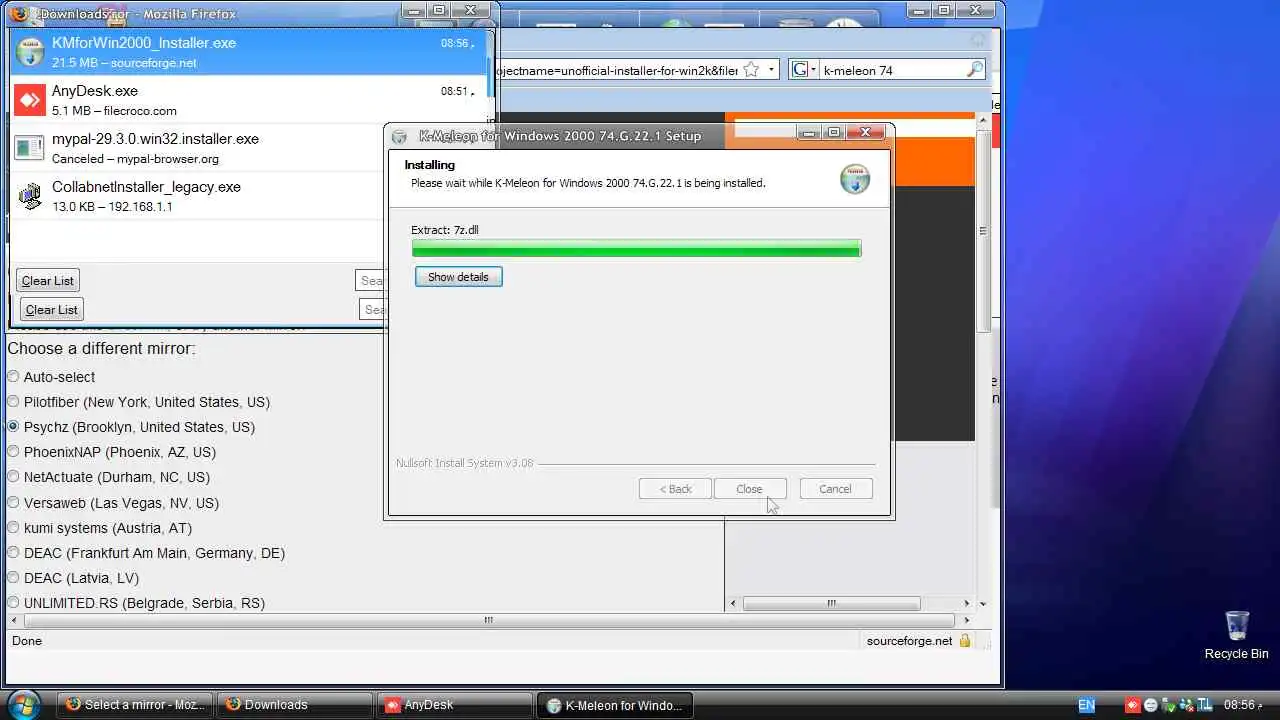The width and height of the screenshot is (1280, 720).
Task: Click the tray monitor icon with green check
Action: (x=1169, y=705)
